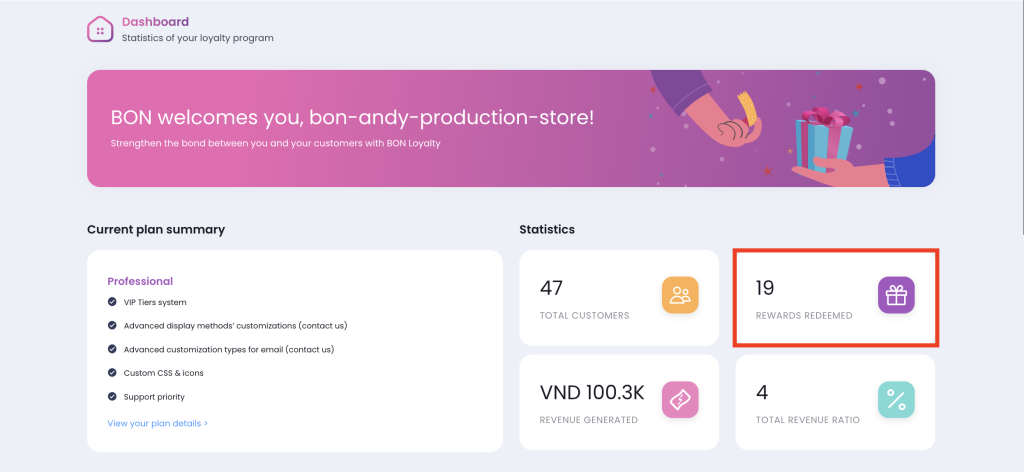
Task: Click the orange Total Customers people icon
Action: (680, 295)
